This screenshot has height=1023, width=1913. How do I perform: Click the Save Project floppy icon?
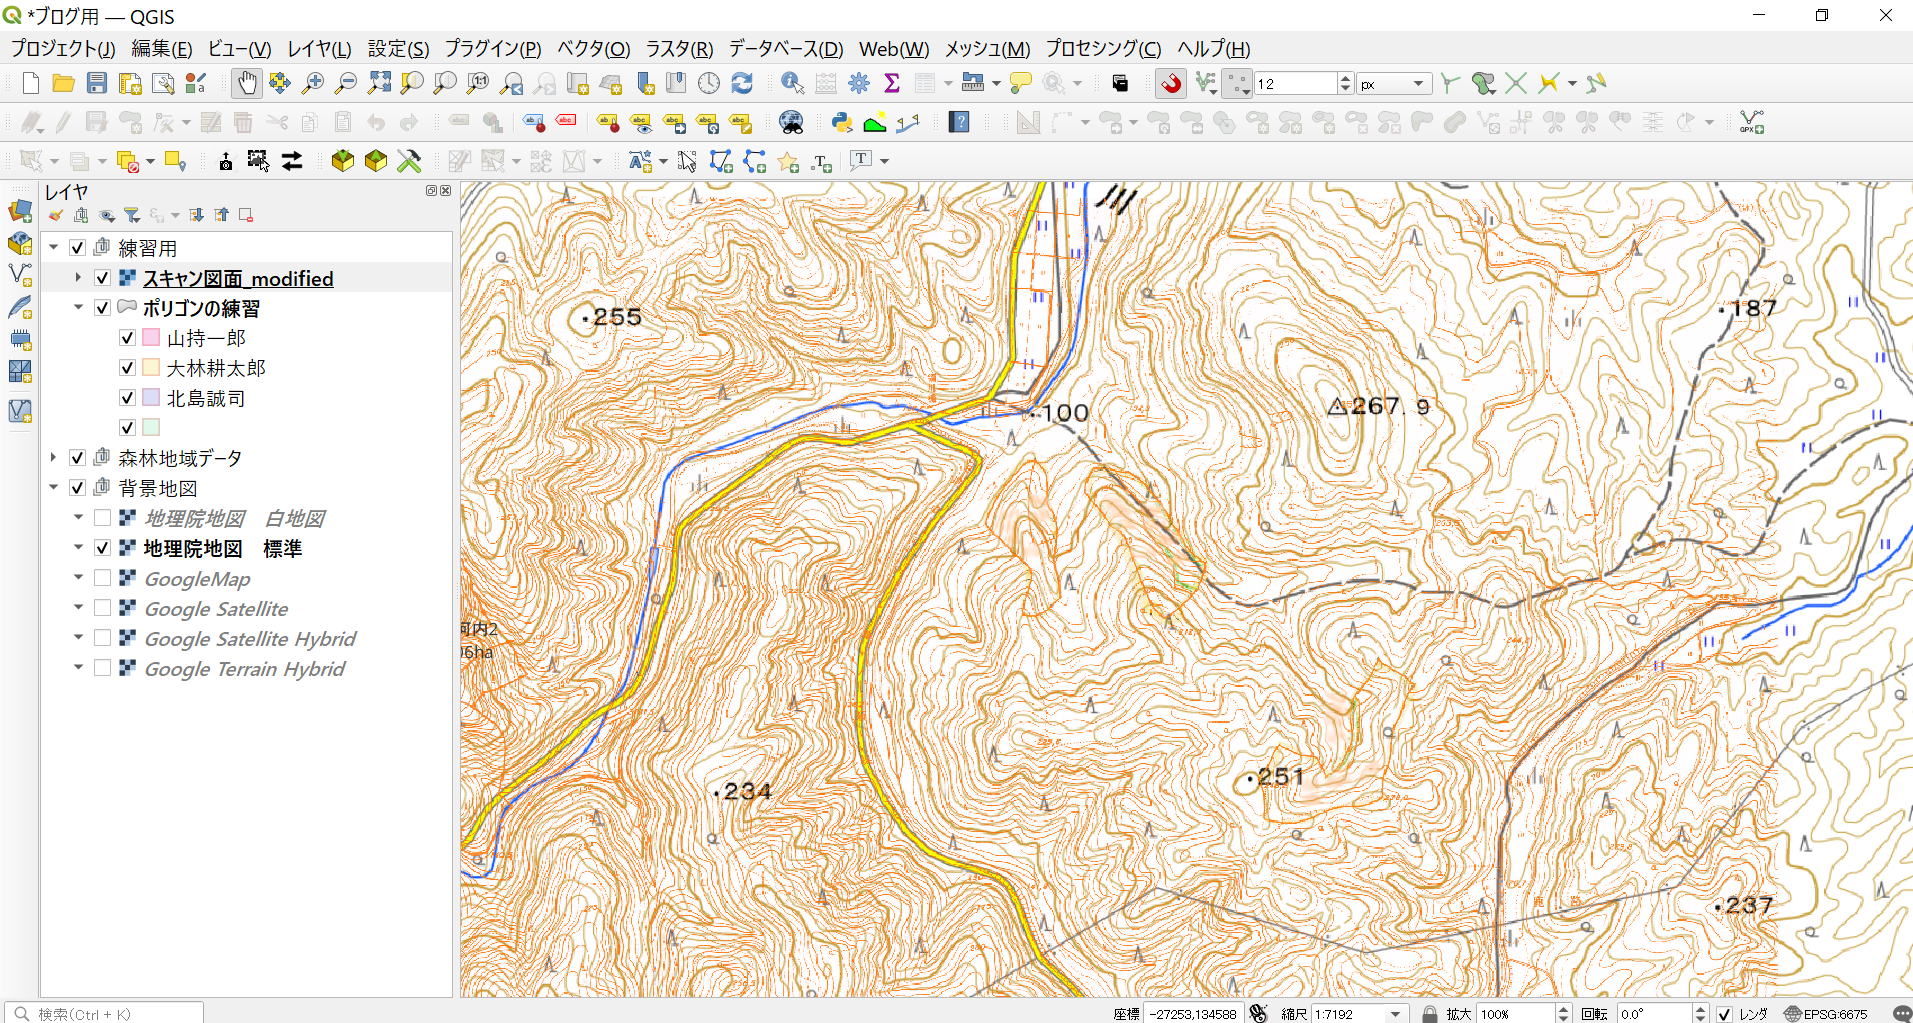(x=97, y=84)
